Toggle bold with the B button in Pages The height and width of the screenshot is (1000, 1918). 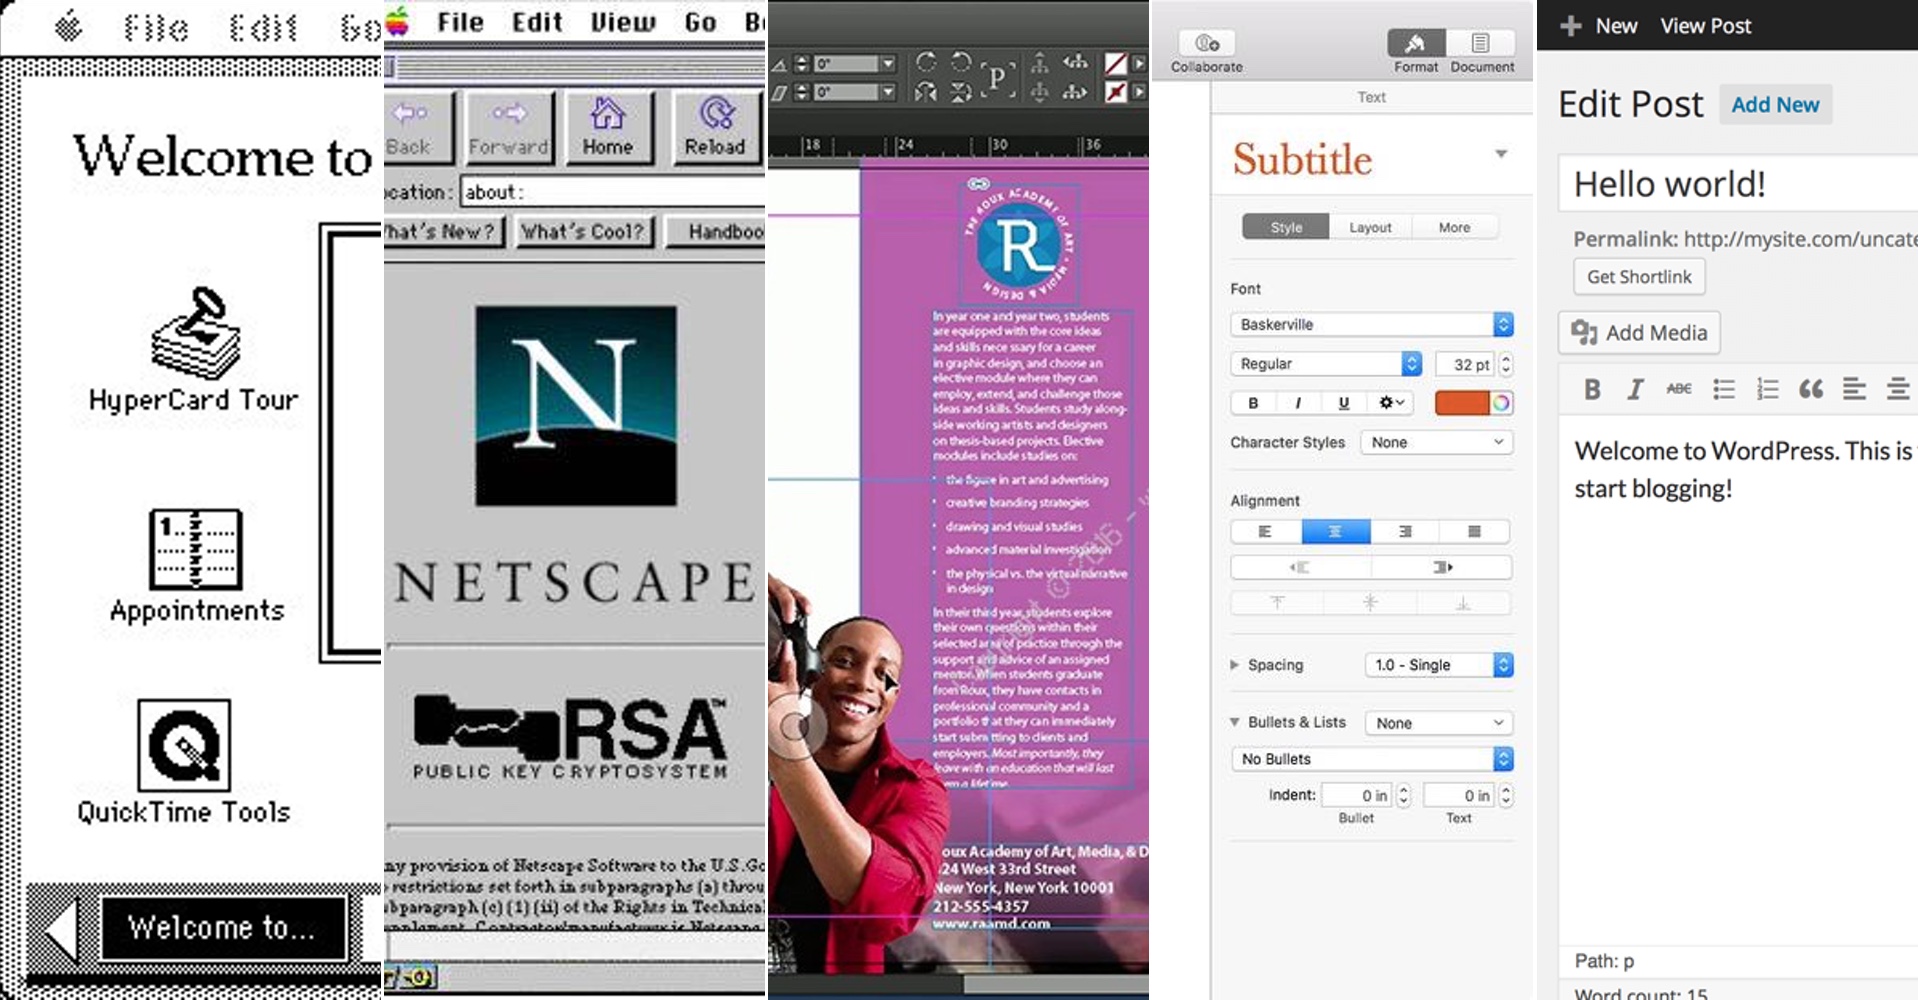point(1252,403)
